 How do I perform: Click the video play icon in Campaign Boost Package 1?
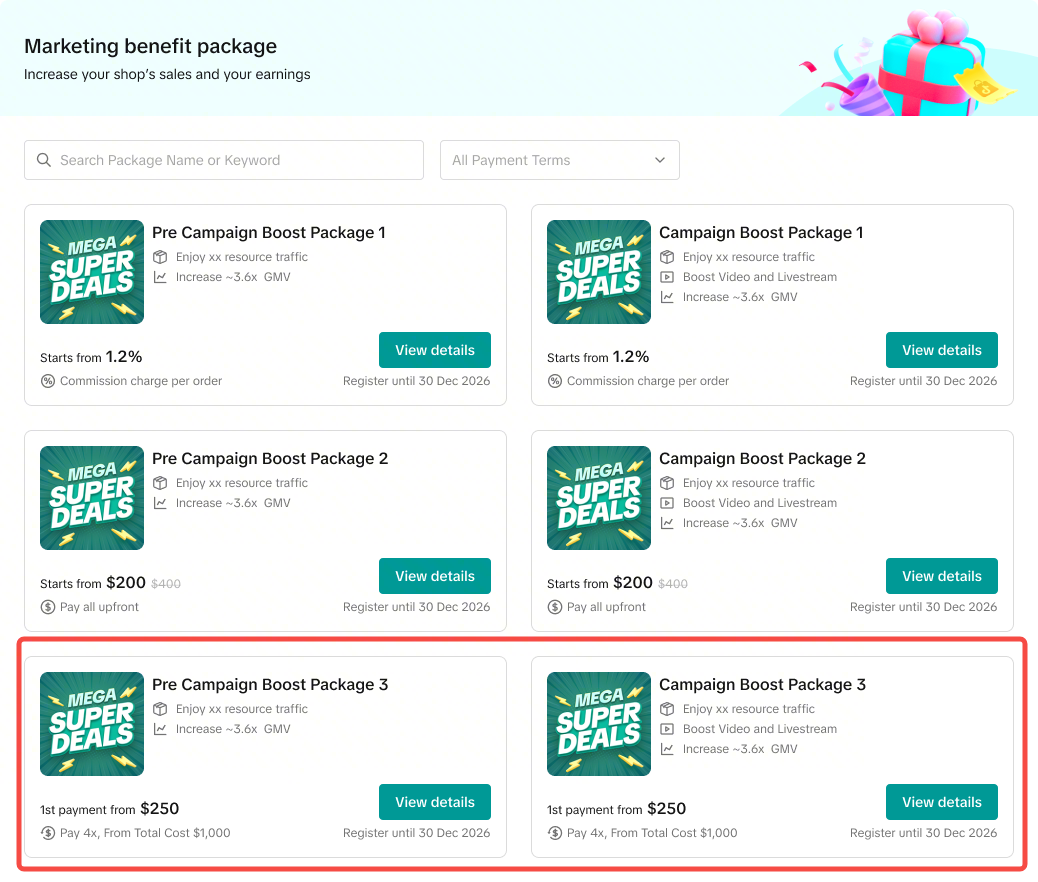[667, 277]
